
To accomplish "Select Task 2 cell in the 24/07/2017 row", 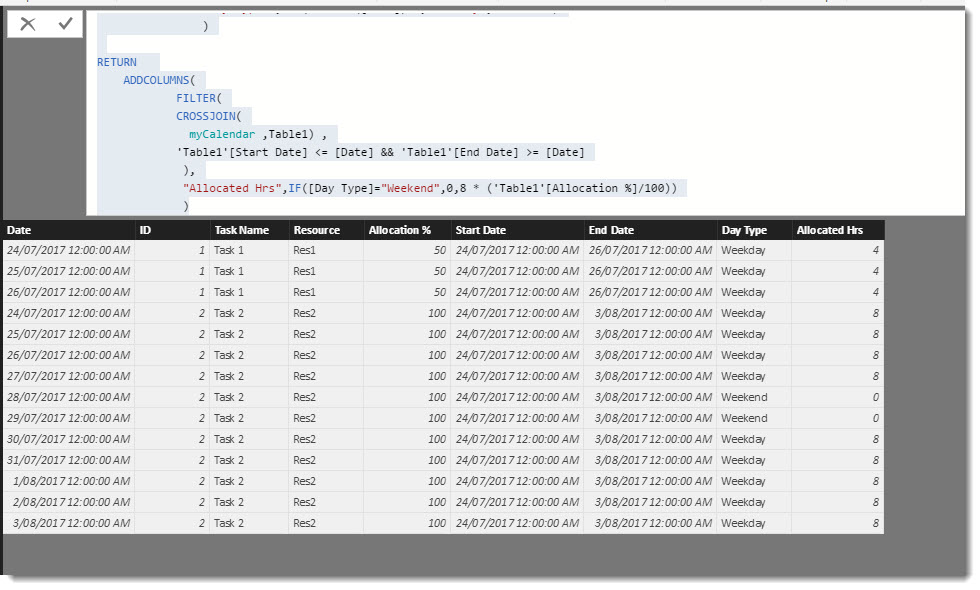I will [x=249, y=313].
